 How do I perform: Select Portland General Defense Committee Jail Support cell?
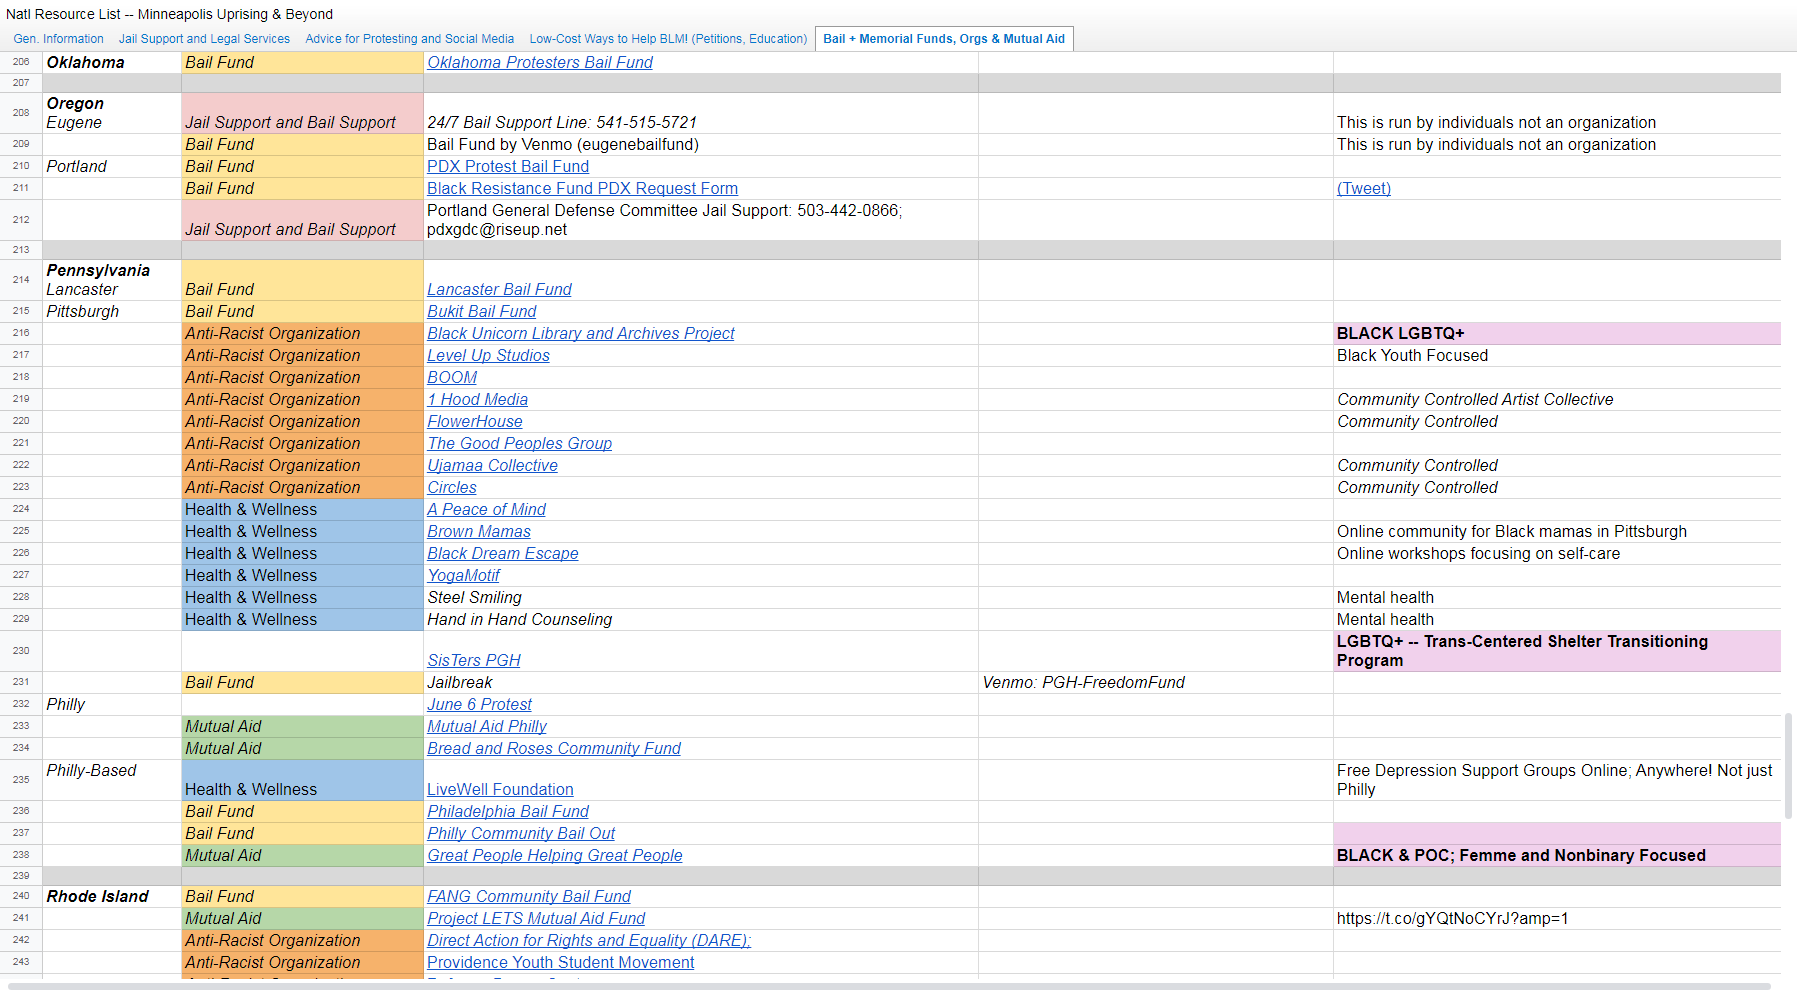[x=701, y=220]
